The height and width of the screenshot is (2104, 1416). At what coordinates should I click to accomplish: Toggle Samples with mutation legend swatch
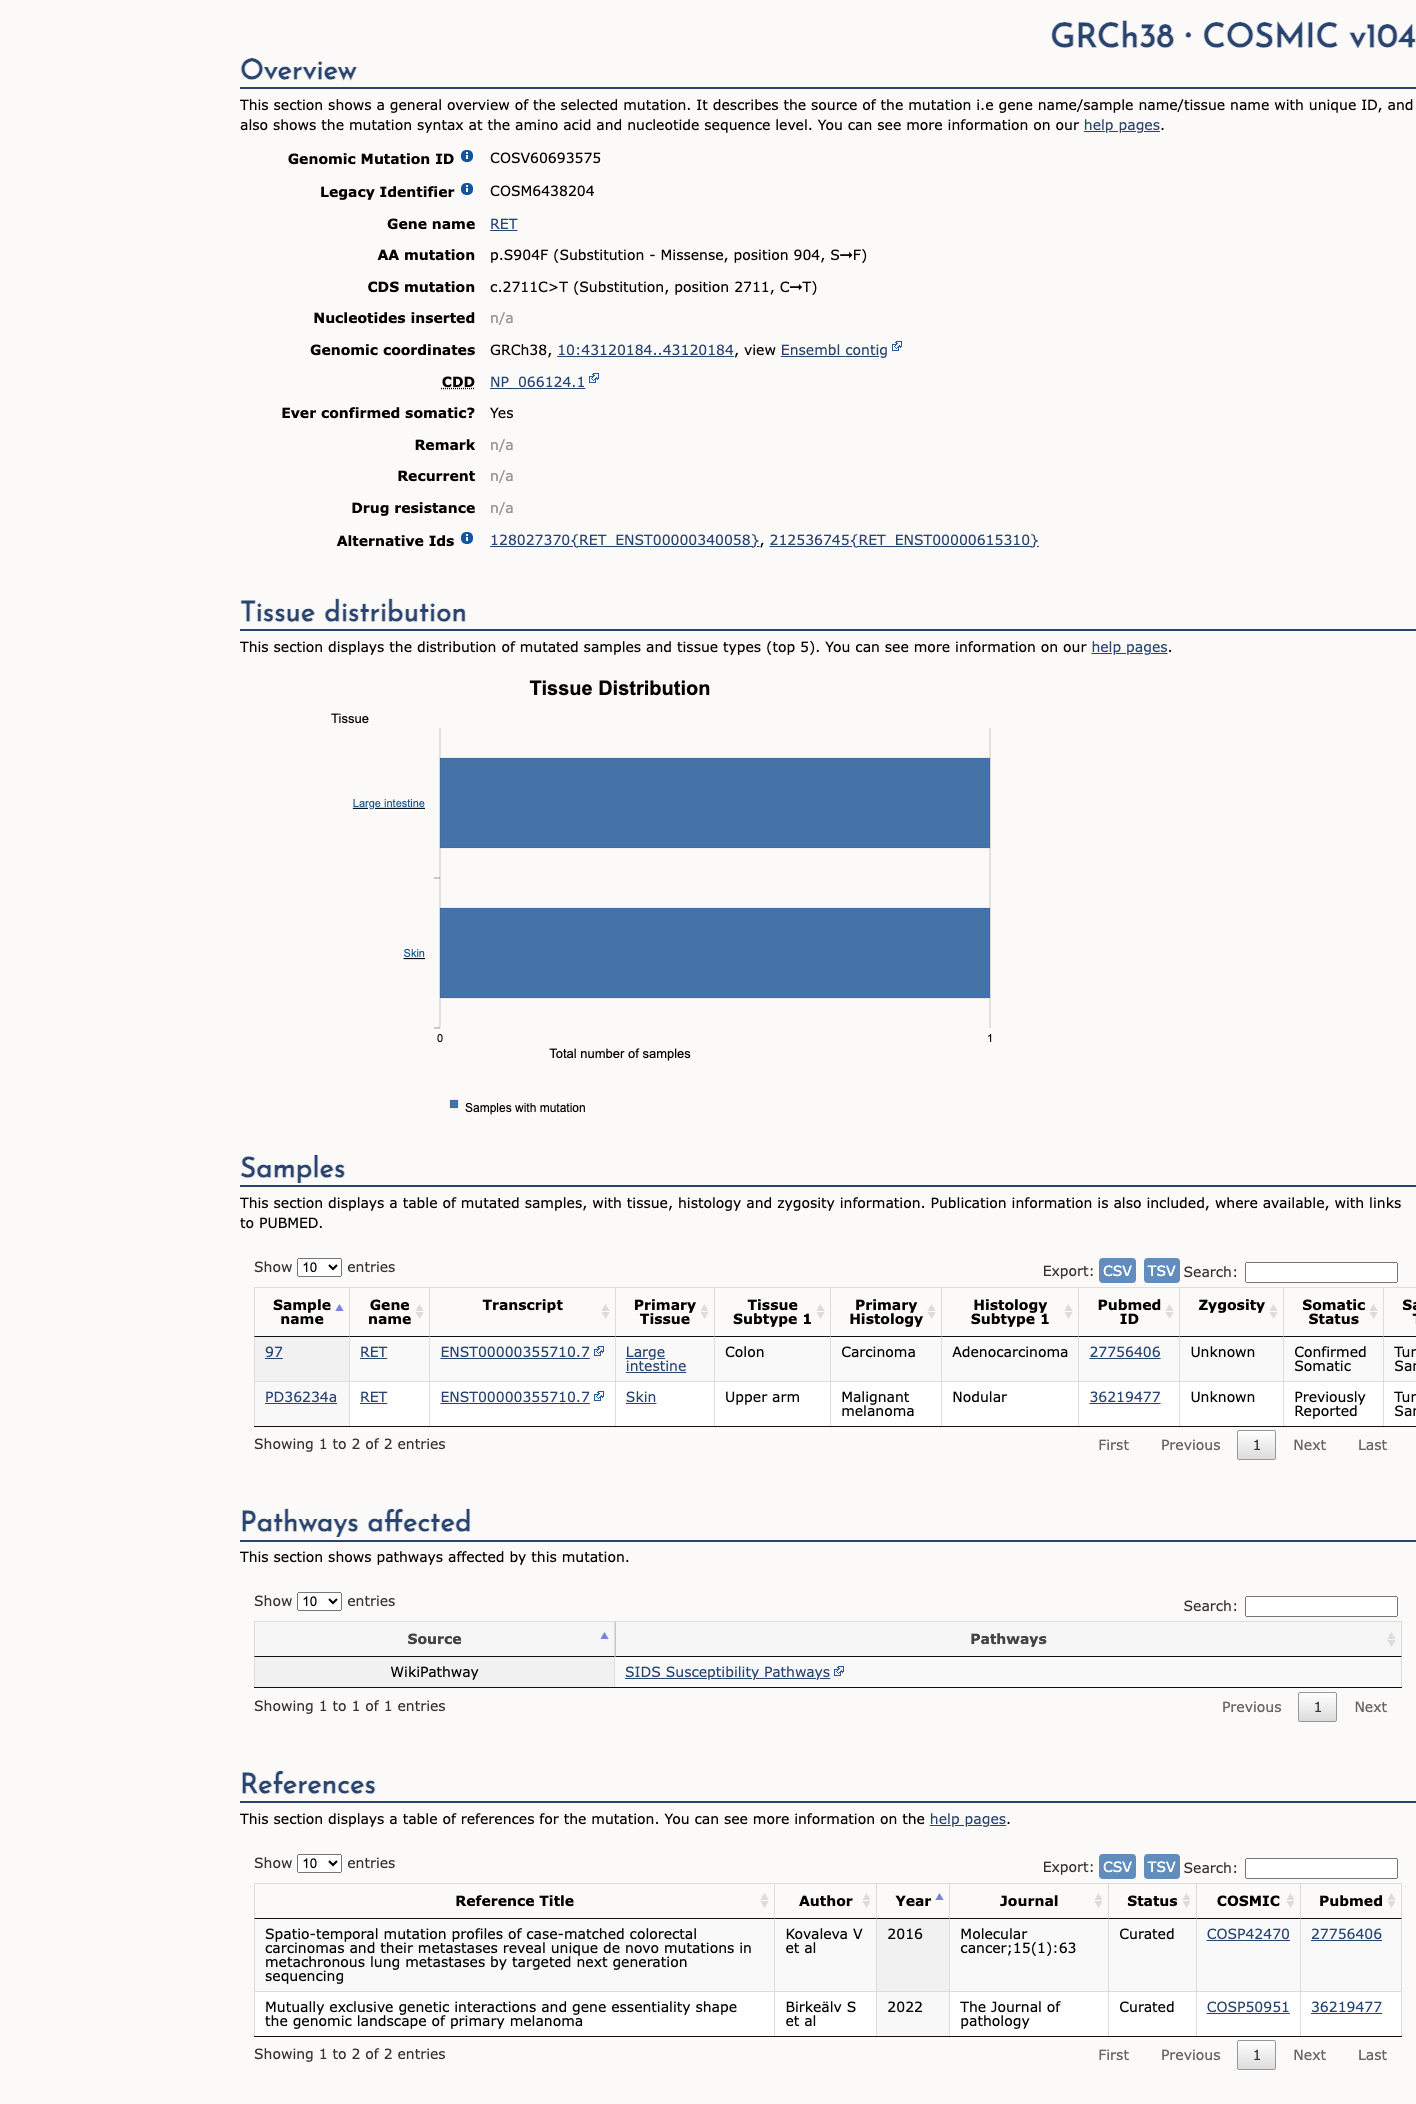tap(454, 1104)
